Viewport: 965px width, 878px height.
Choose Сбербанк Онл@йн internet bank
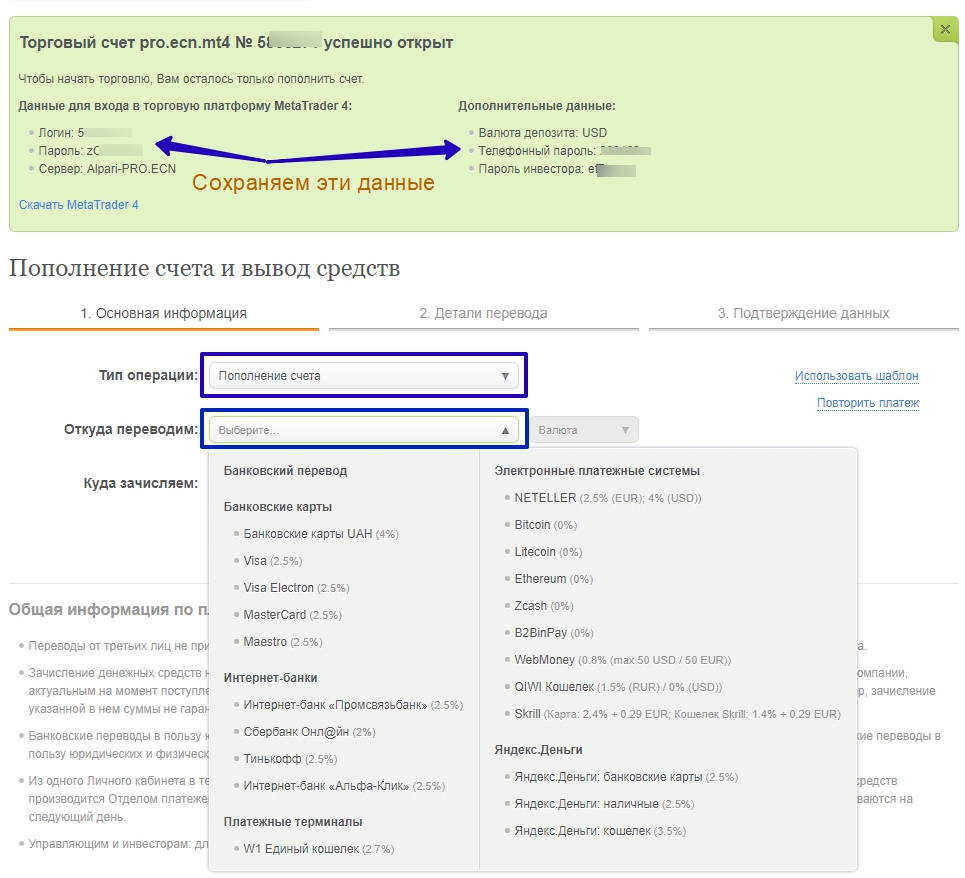pyautogui.click(x=294, y=733)
